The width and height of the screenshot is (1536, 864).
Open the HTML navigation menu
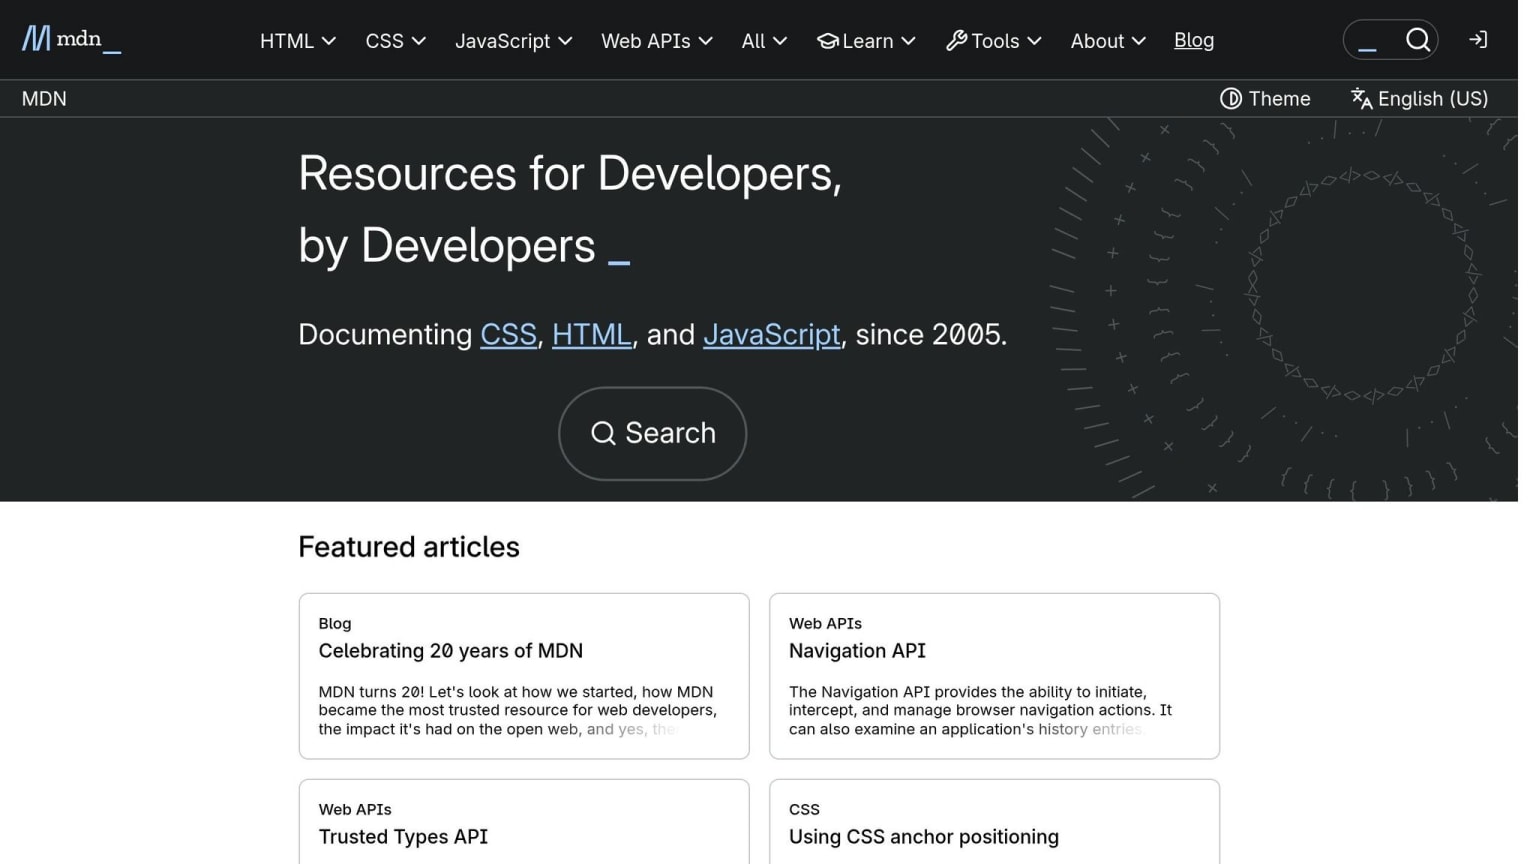298,41
